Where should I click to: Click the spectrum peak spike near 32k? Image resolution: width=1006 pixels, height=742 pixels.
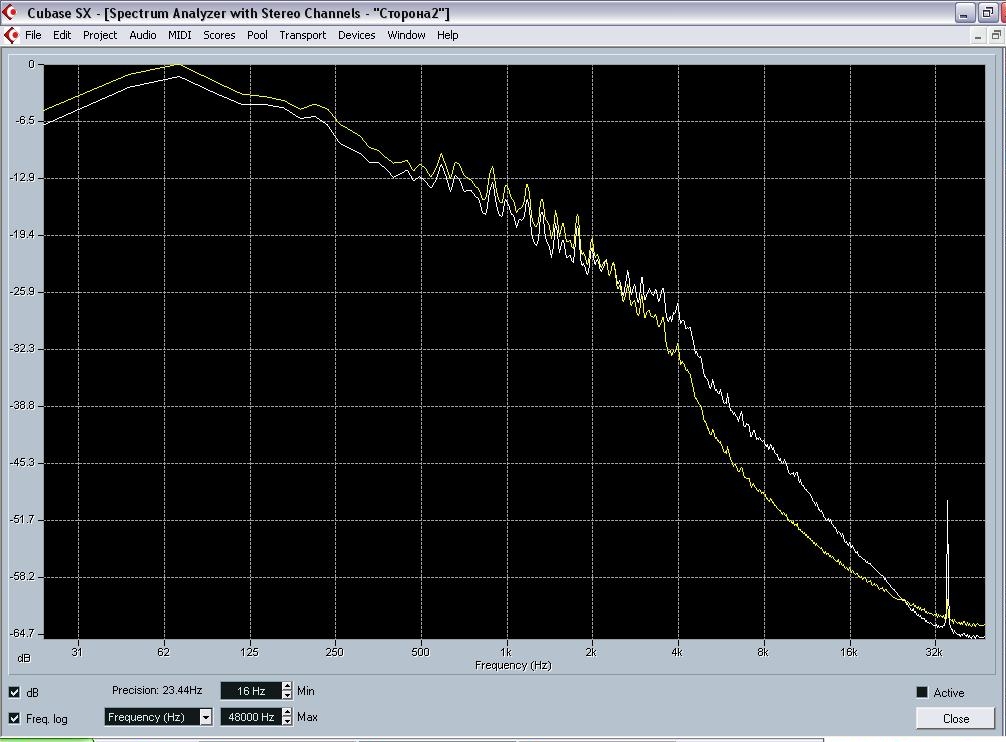click(x=947, y=560)
